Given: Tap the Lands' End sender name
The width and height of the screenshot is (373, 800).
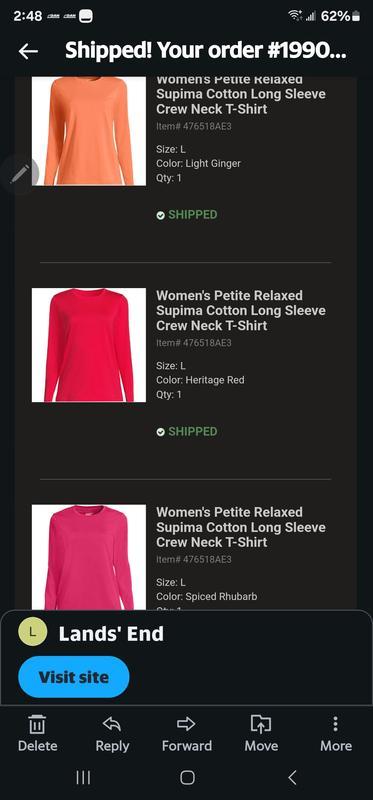Looking at the screenshot, I should click(111, 633).
